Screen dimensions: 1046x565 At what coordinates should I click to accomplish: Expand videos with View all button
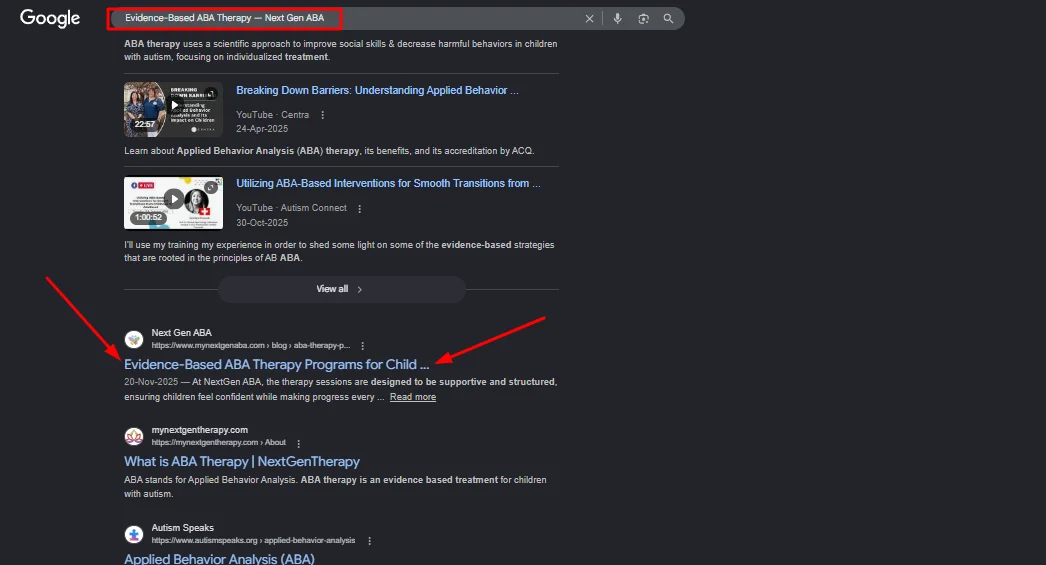tap(340, 289)
